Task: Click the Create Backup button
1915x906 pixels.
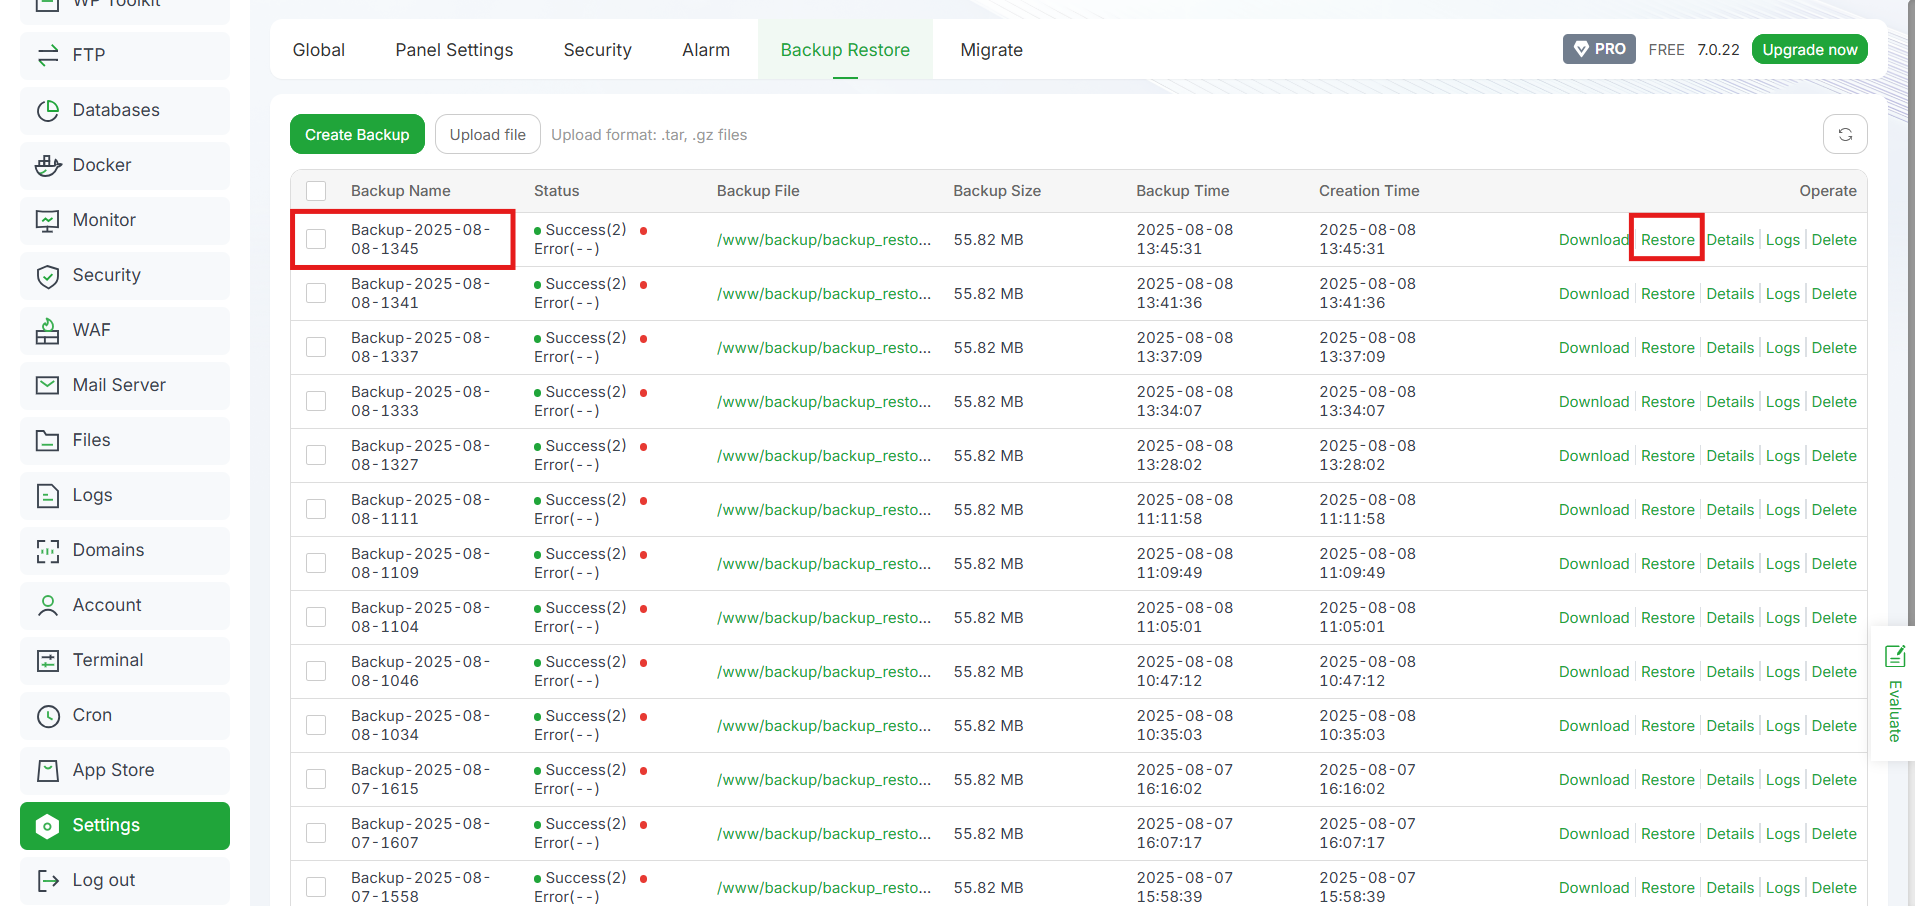Action: point(357,133)
